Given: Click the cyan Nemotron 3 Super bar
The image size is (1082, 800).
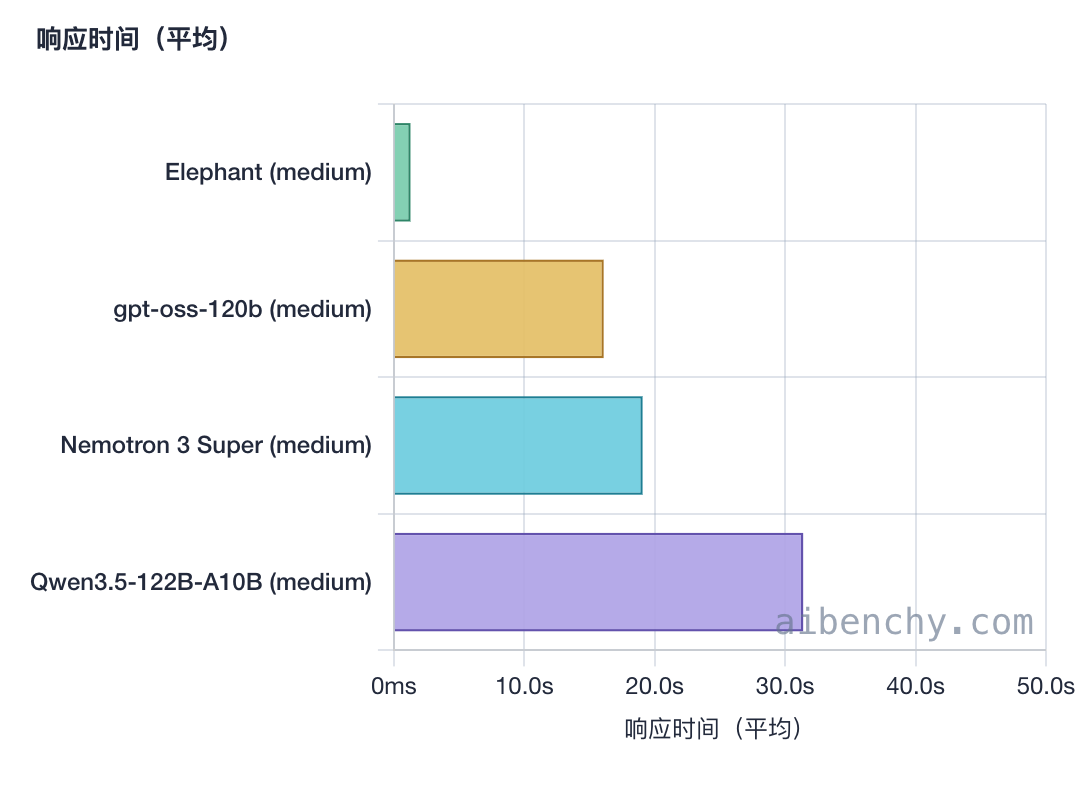Looking at the screenshot, I should click(x=517, y=445).
